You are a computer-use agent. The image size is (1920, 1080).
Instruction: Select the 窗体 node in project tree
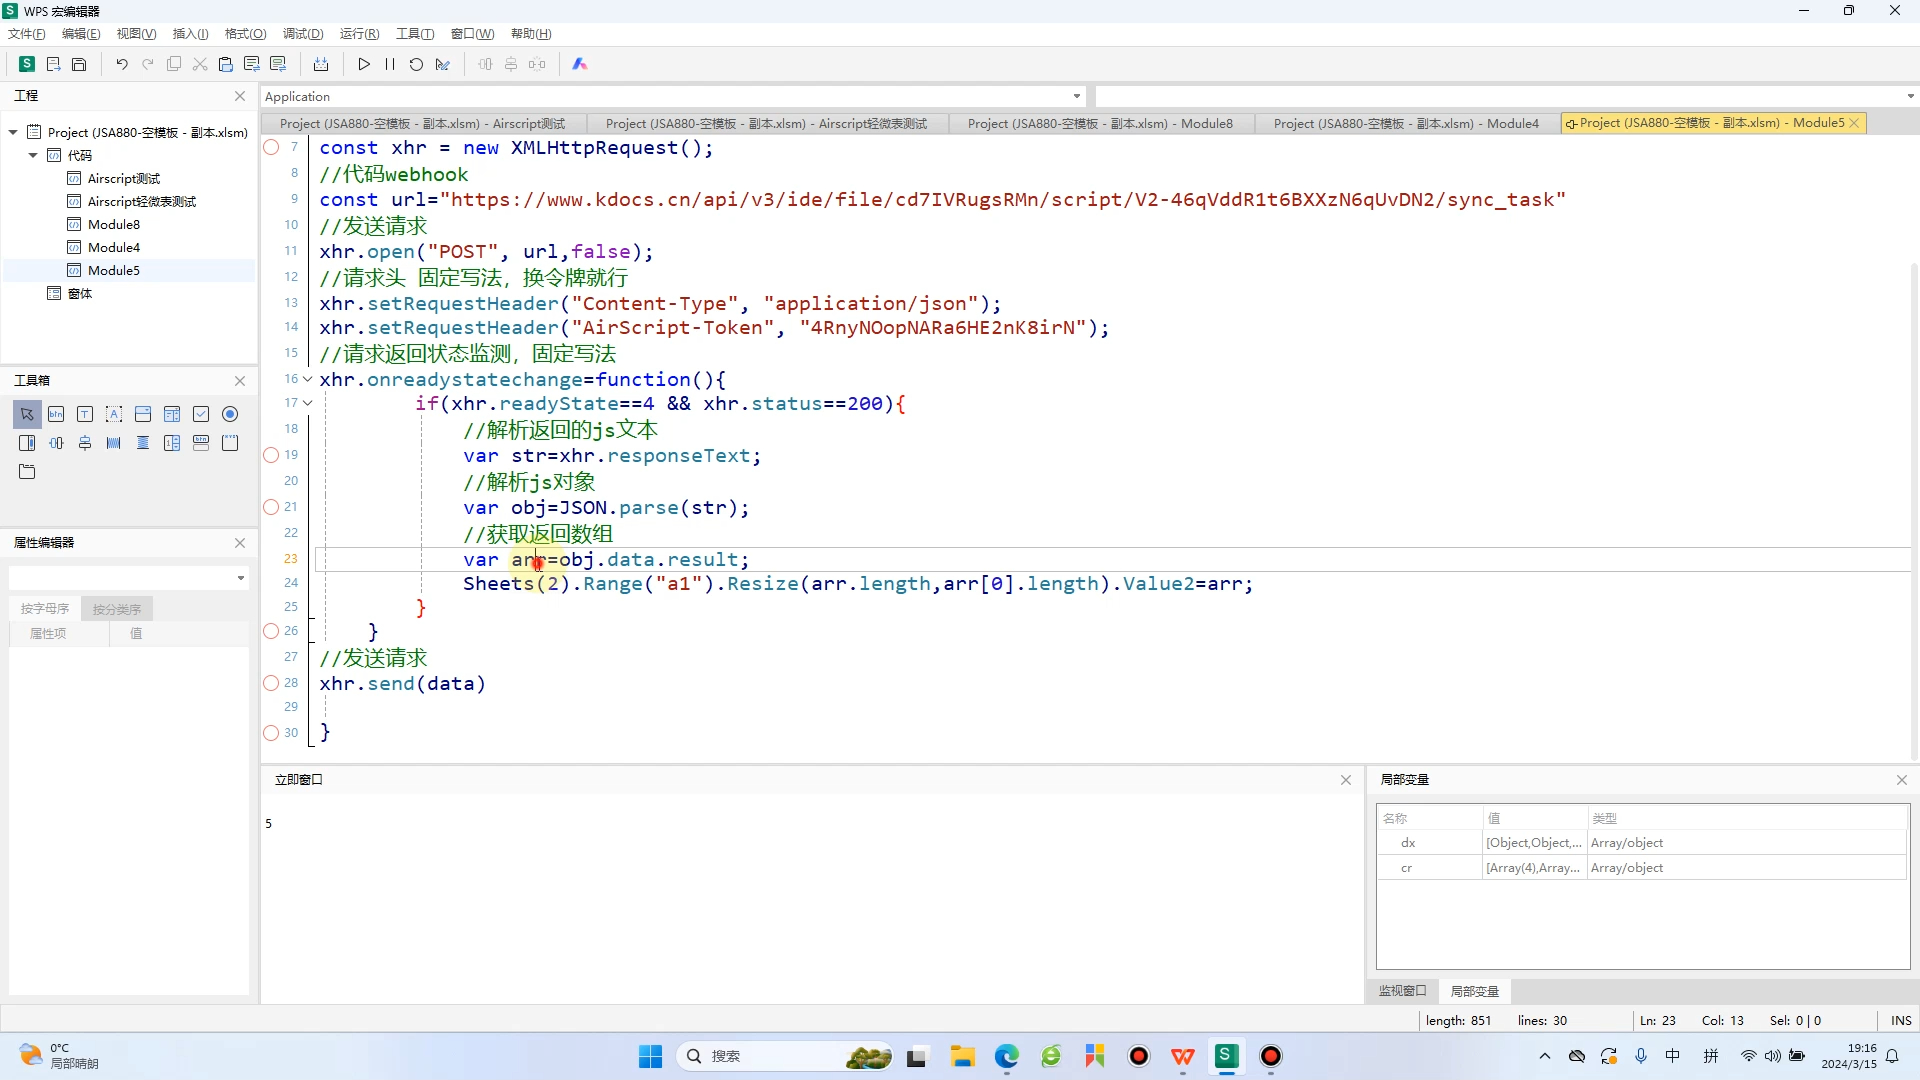click(80, 293)
